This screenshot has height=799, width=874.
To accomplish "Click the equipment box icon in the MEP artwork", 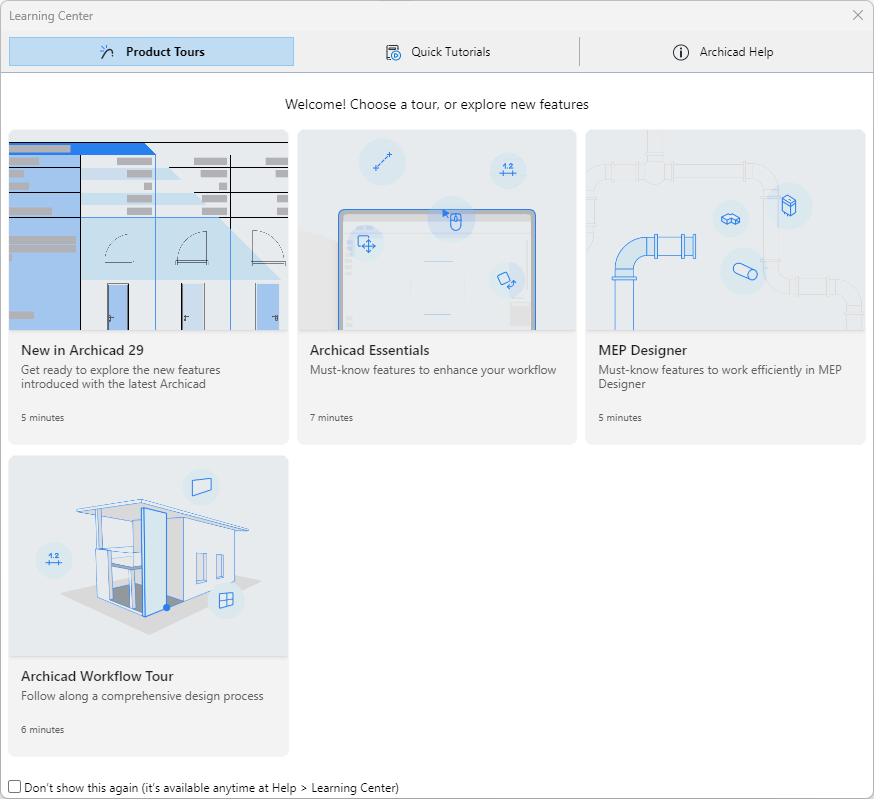I will pos(789,206).
